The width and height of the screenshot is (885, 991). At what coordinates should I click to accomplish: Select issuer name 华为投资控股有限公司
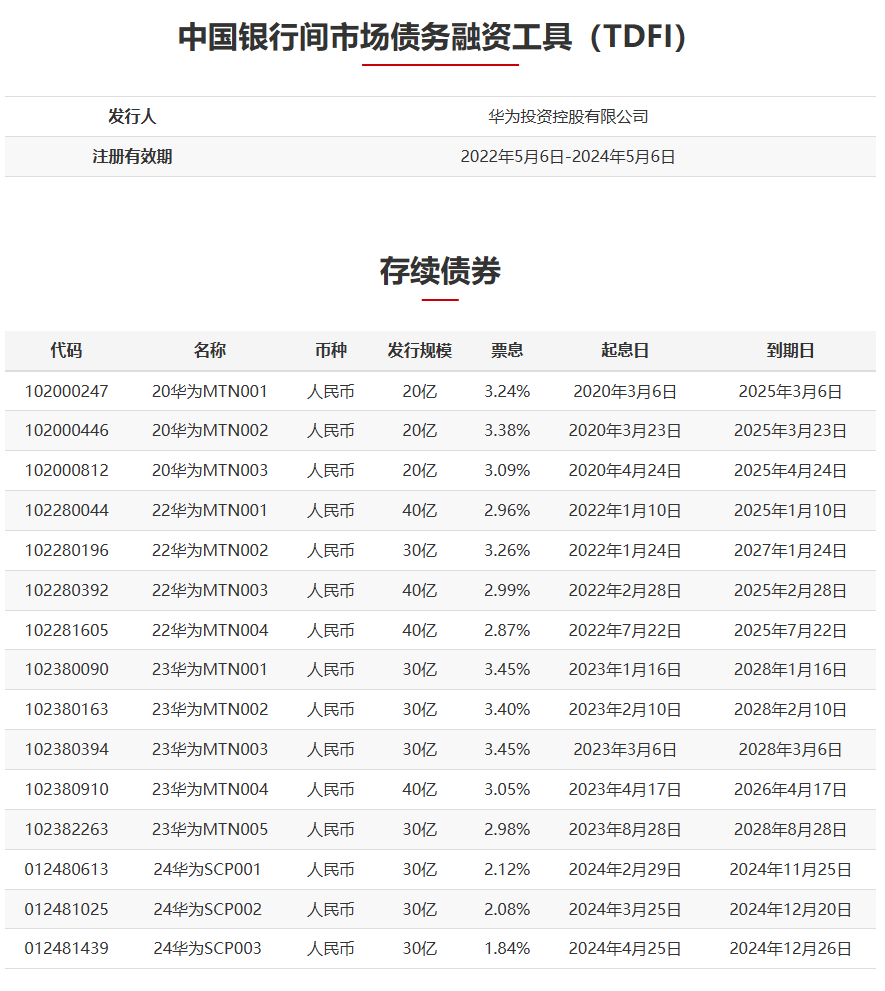(x=568, y=116)
